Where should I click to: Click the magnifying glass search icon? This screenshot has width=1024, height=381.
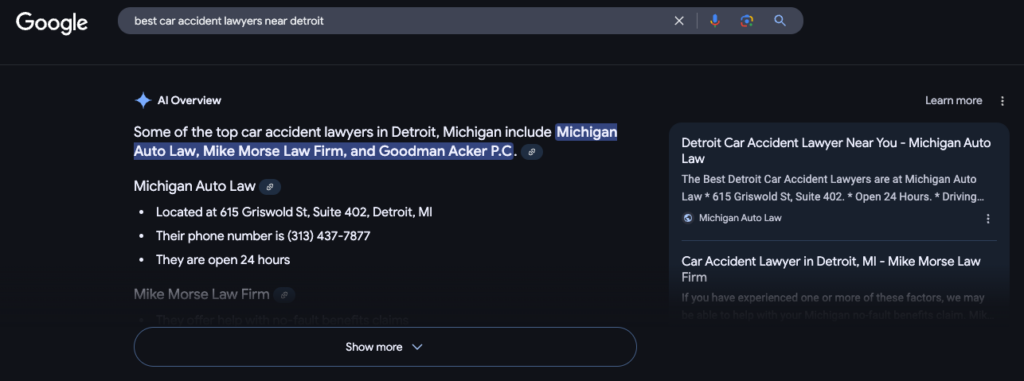(780, 21)
